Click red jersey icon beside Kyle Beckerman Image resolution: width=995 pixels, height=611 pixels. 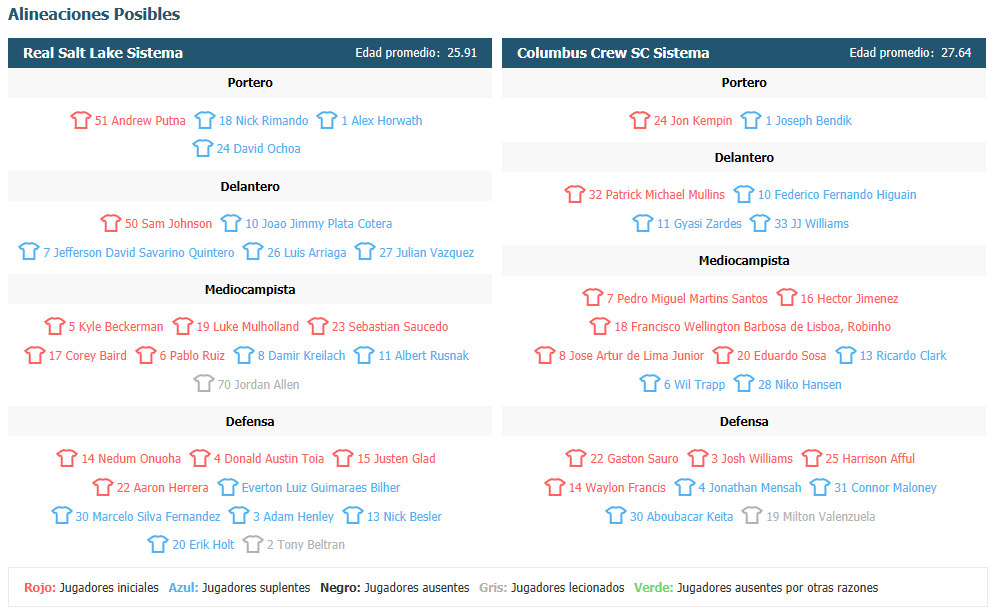55,326
